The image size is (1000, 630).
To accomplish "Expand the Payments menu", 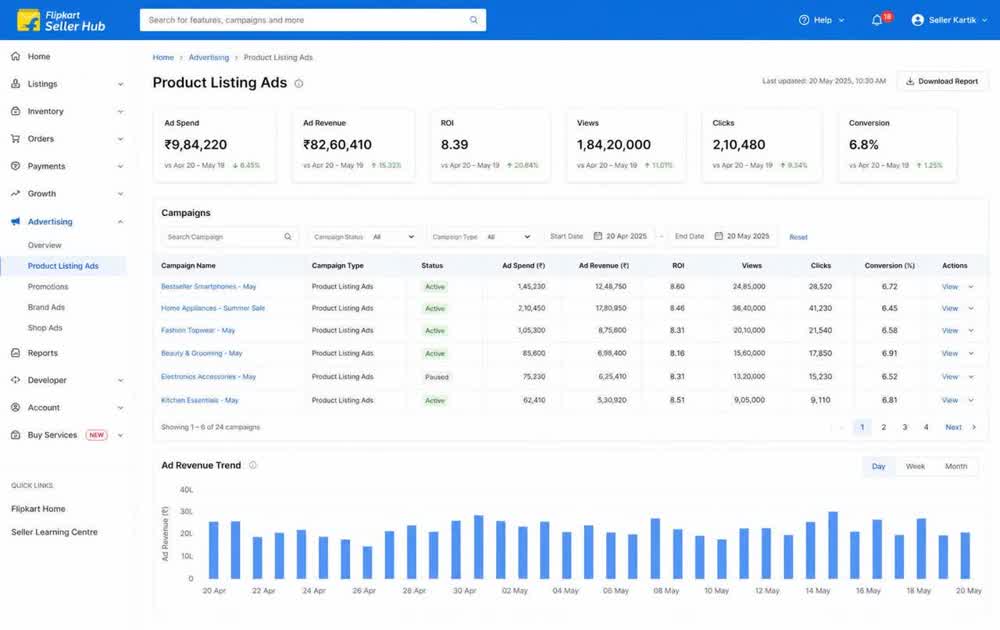I will 121,166.
